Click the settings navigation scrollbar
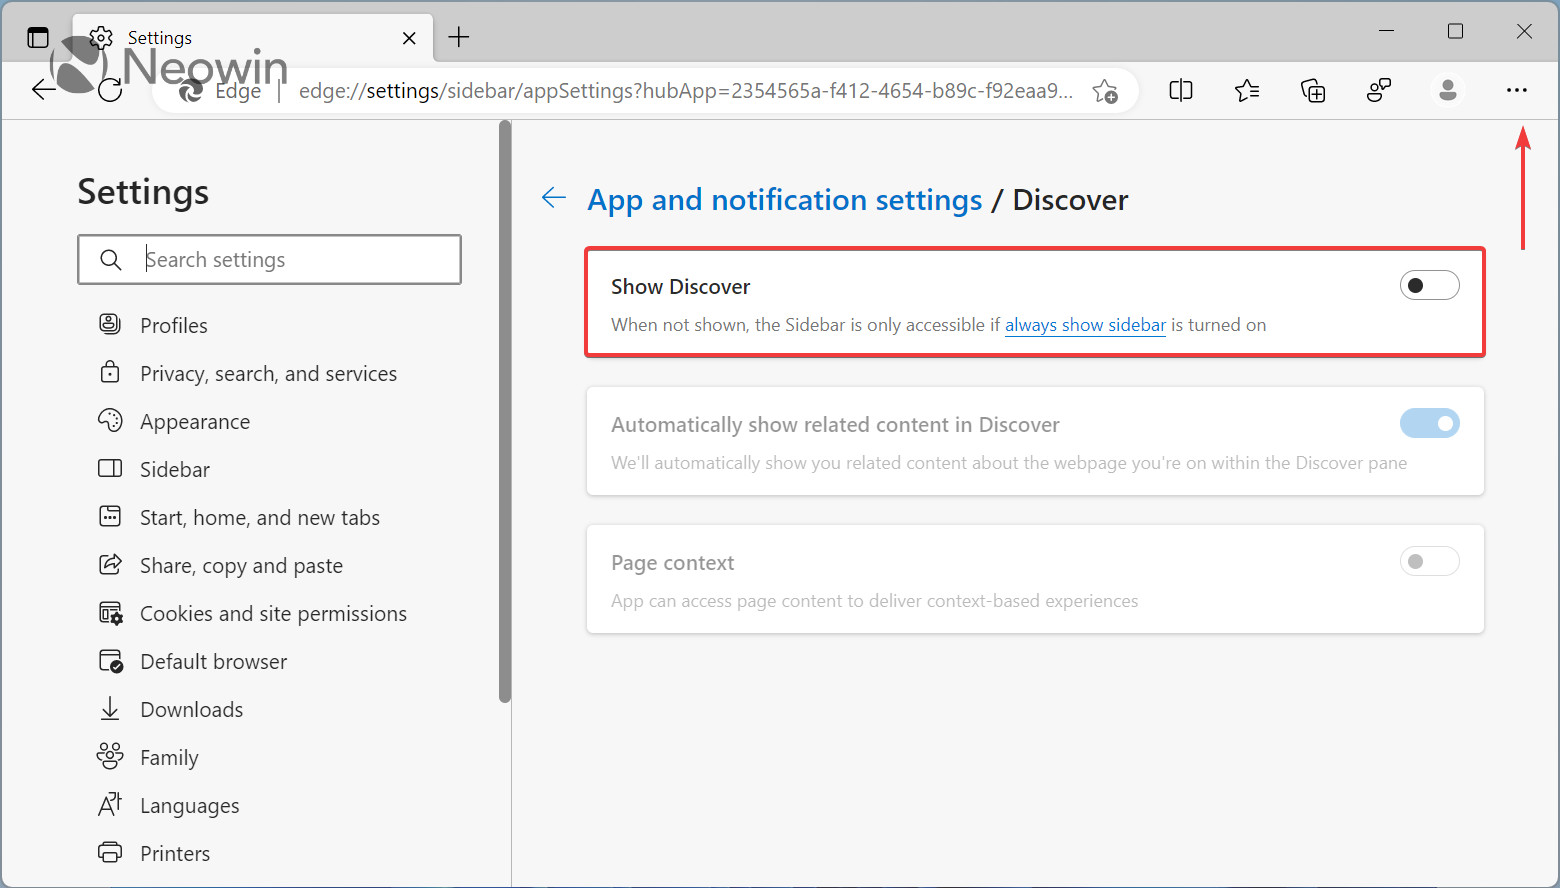The width and height of the screenshot is (1560, 888). coord(505,412)
